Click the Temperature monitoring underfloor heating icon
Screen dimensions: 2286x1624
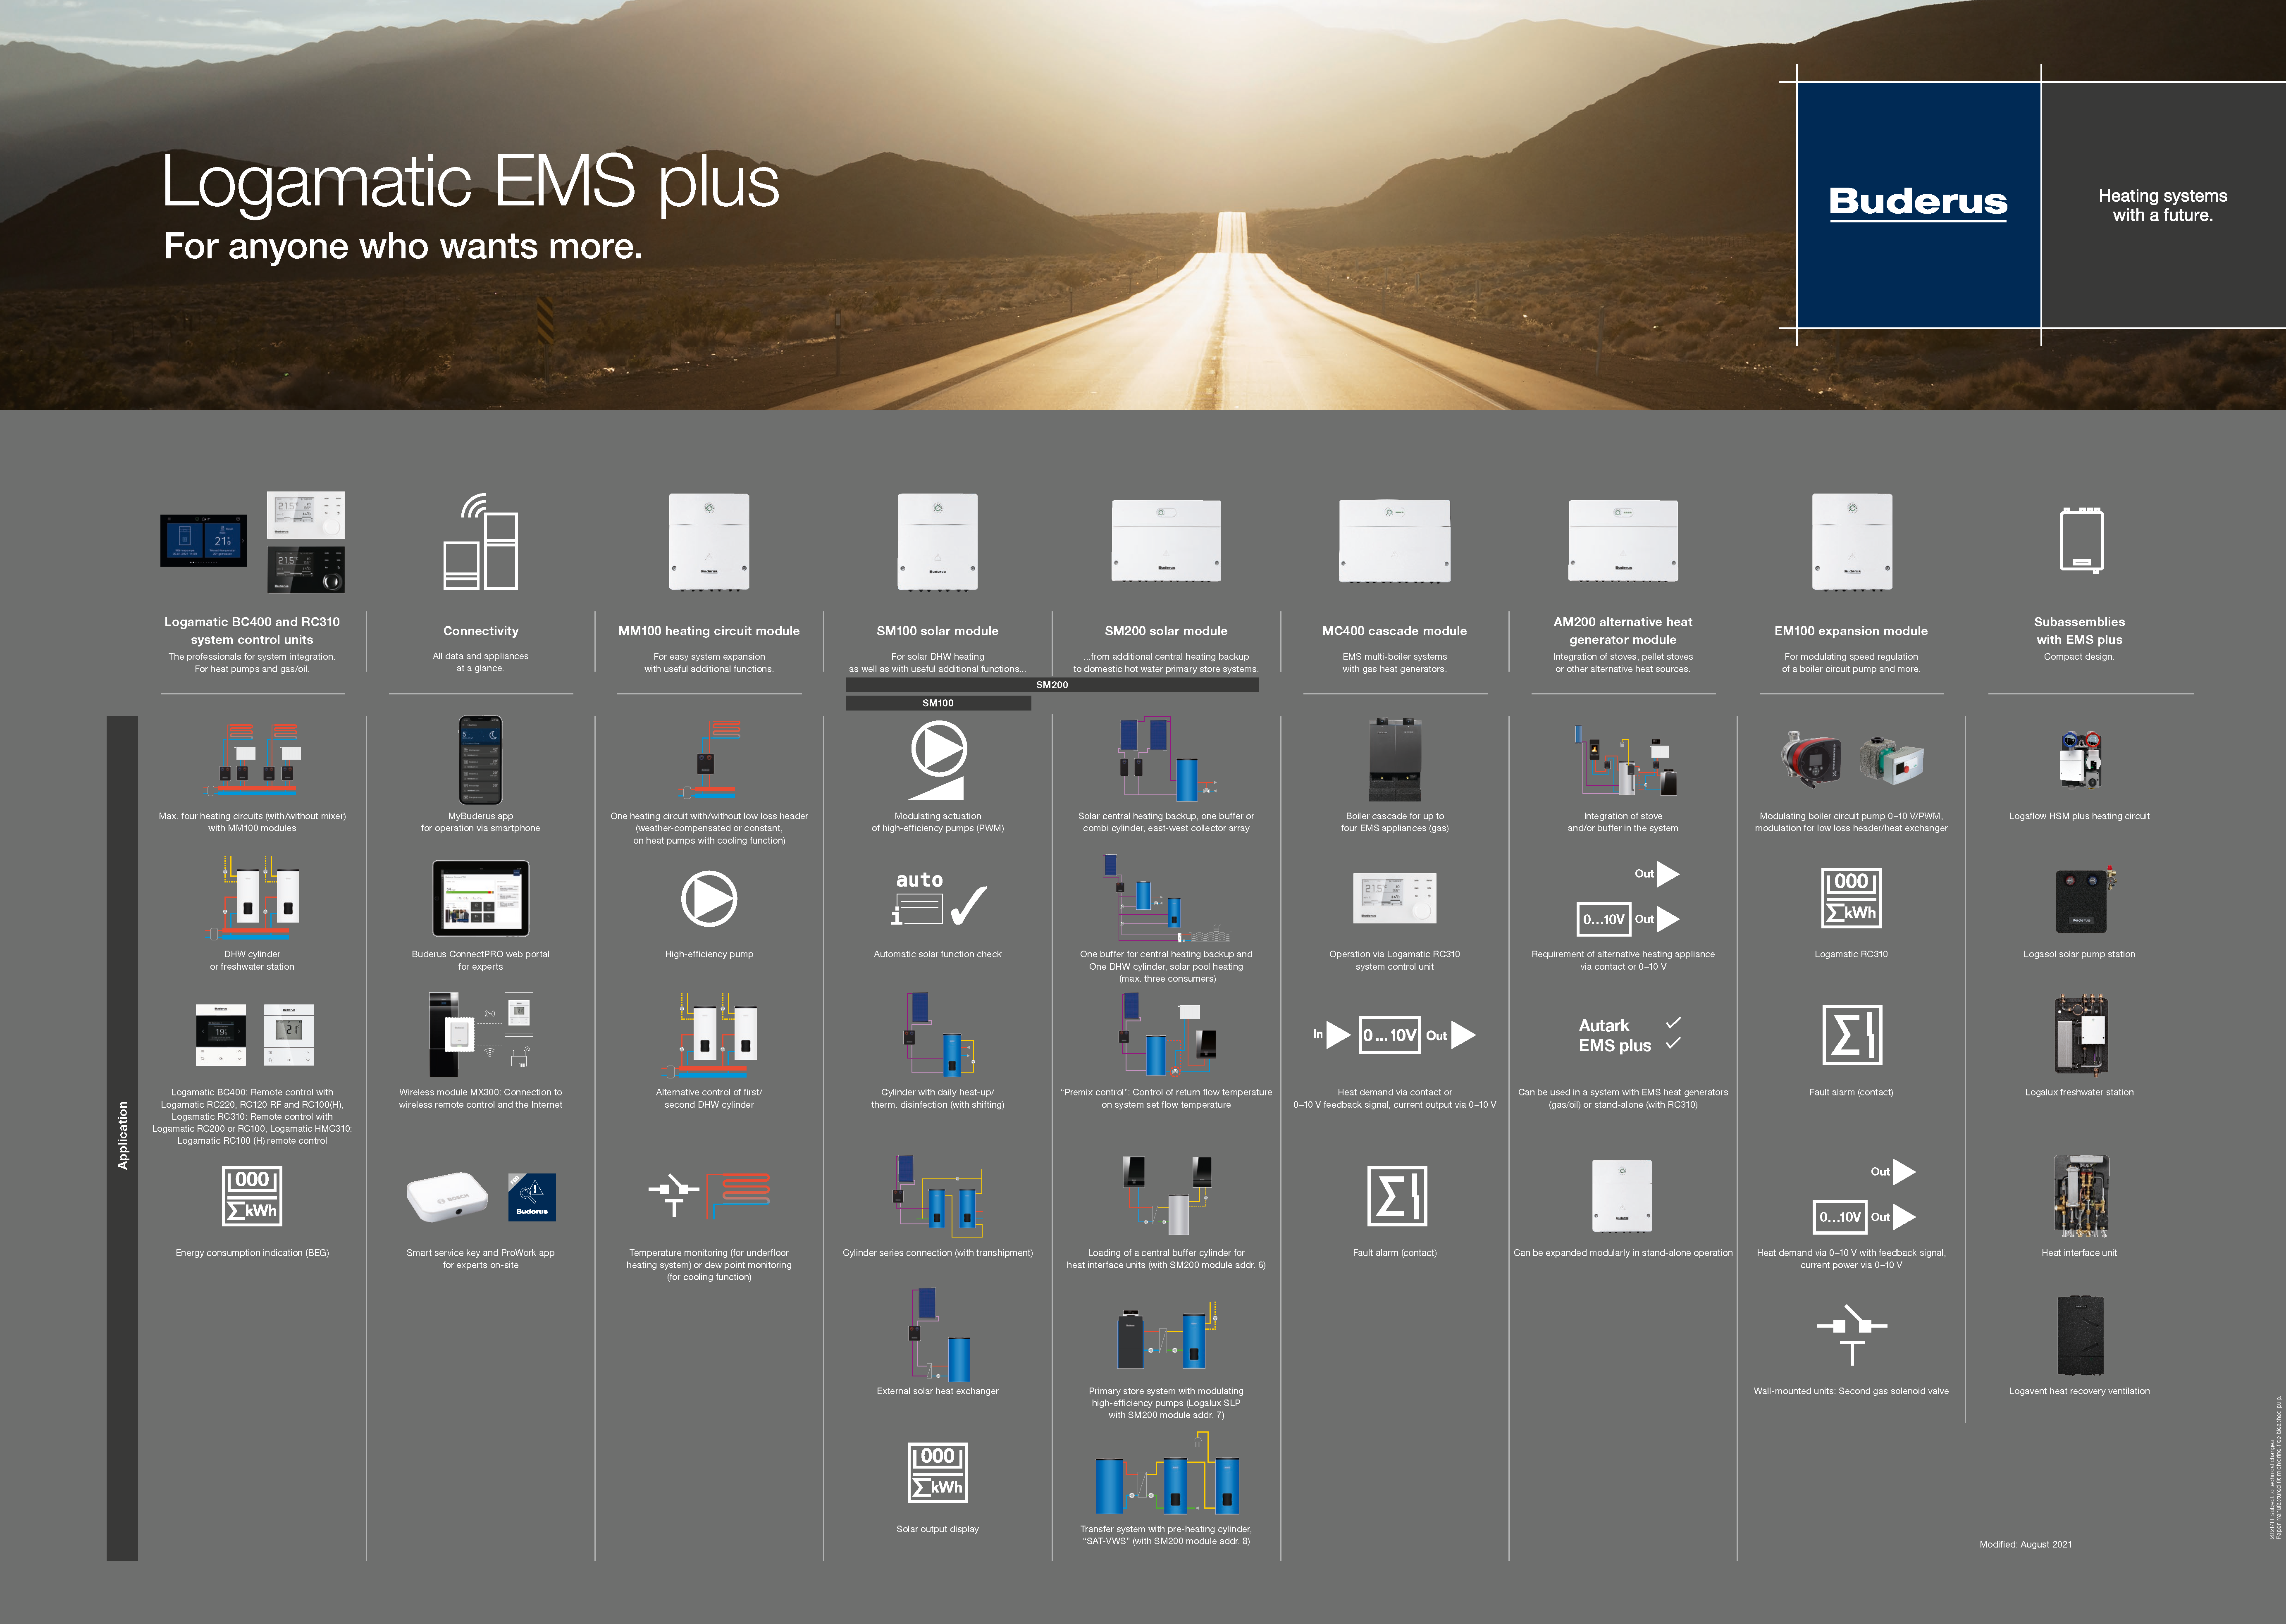709,1196
